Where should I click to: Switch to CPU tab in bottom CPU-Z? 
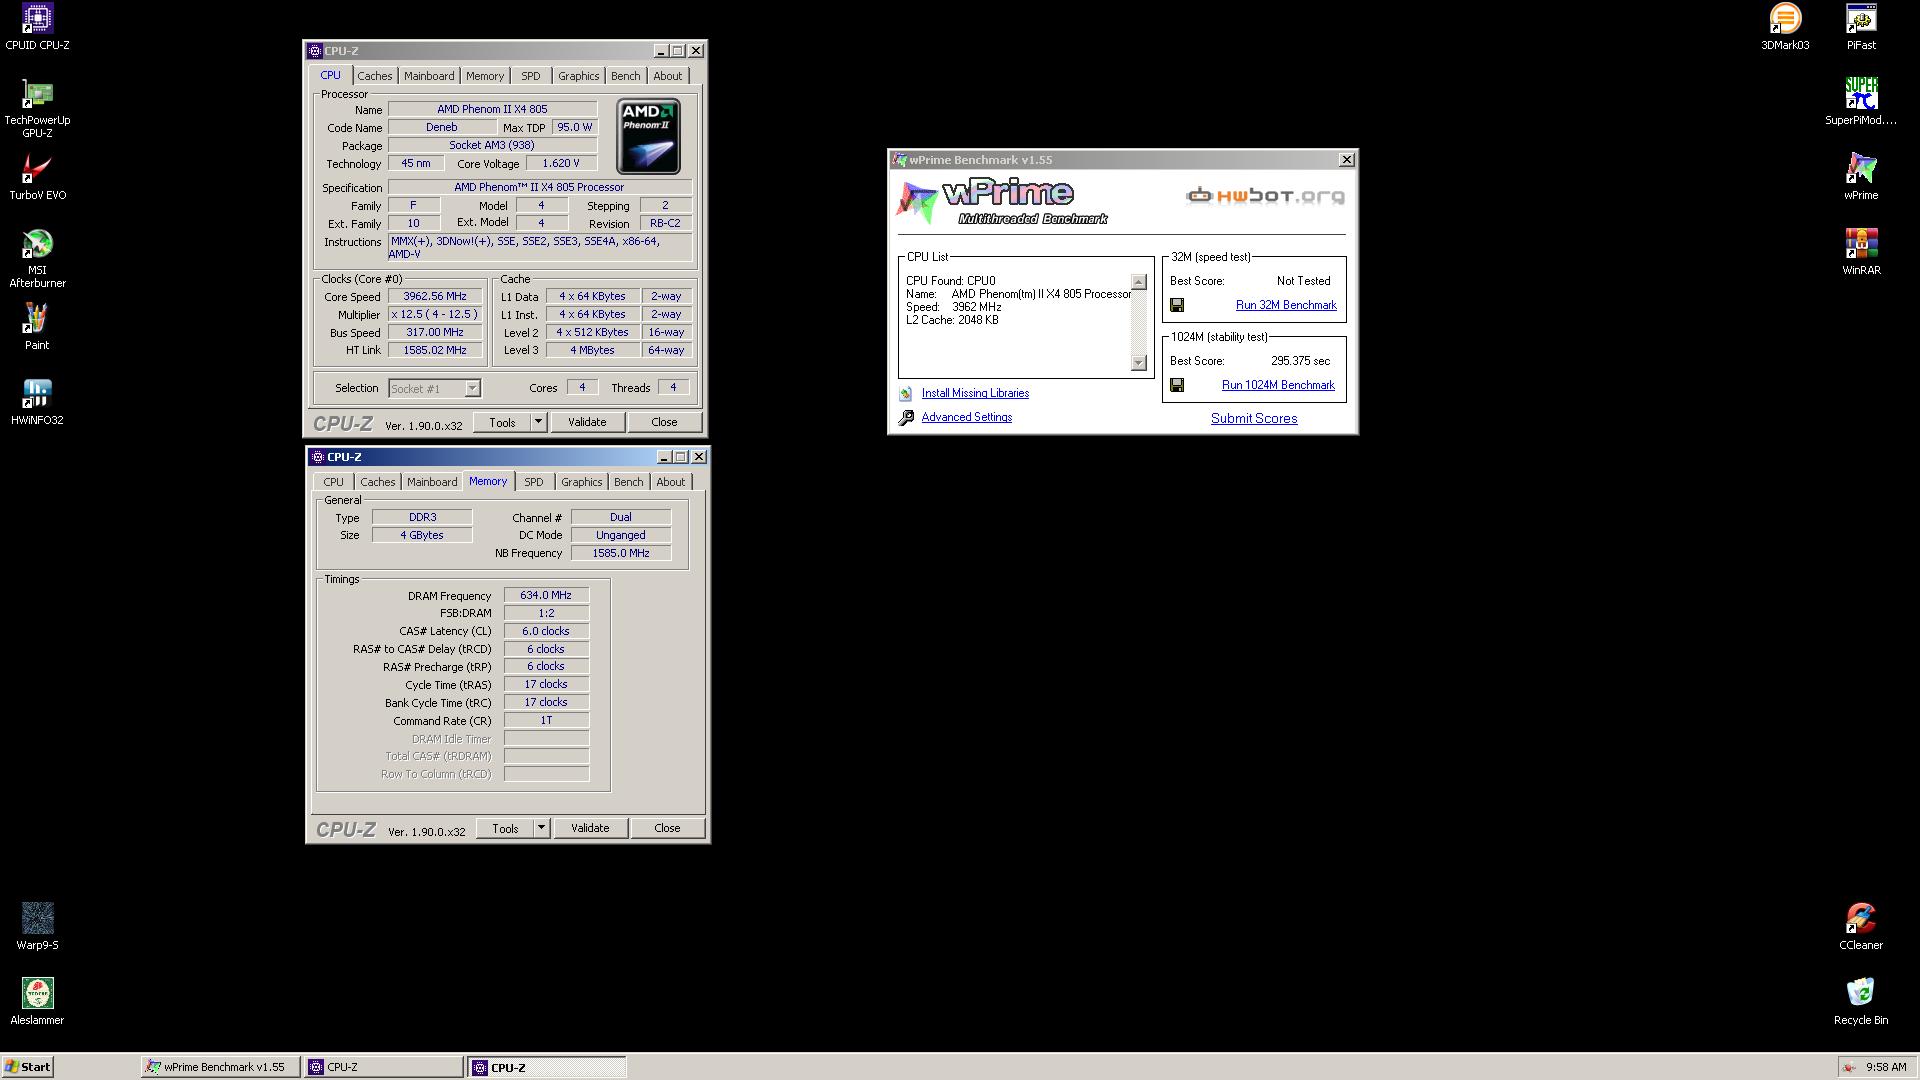pos(333,482)
